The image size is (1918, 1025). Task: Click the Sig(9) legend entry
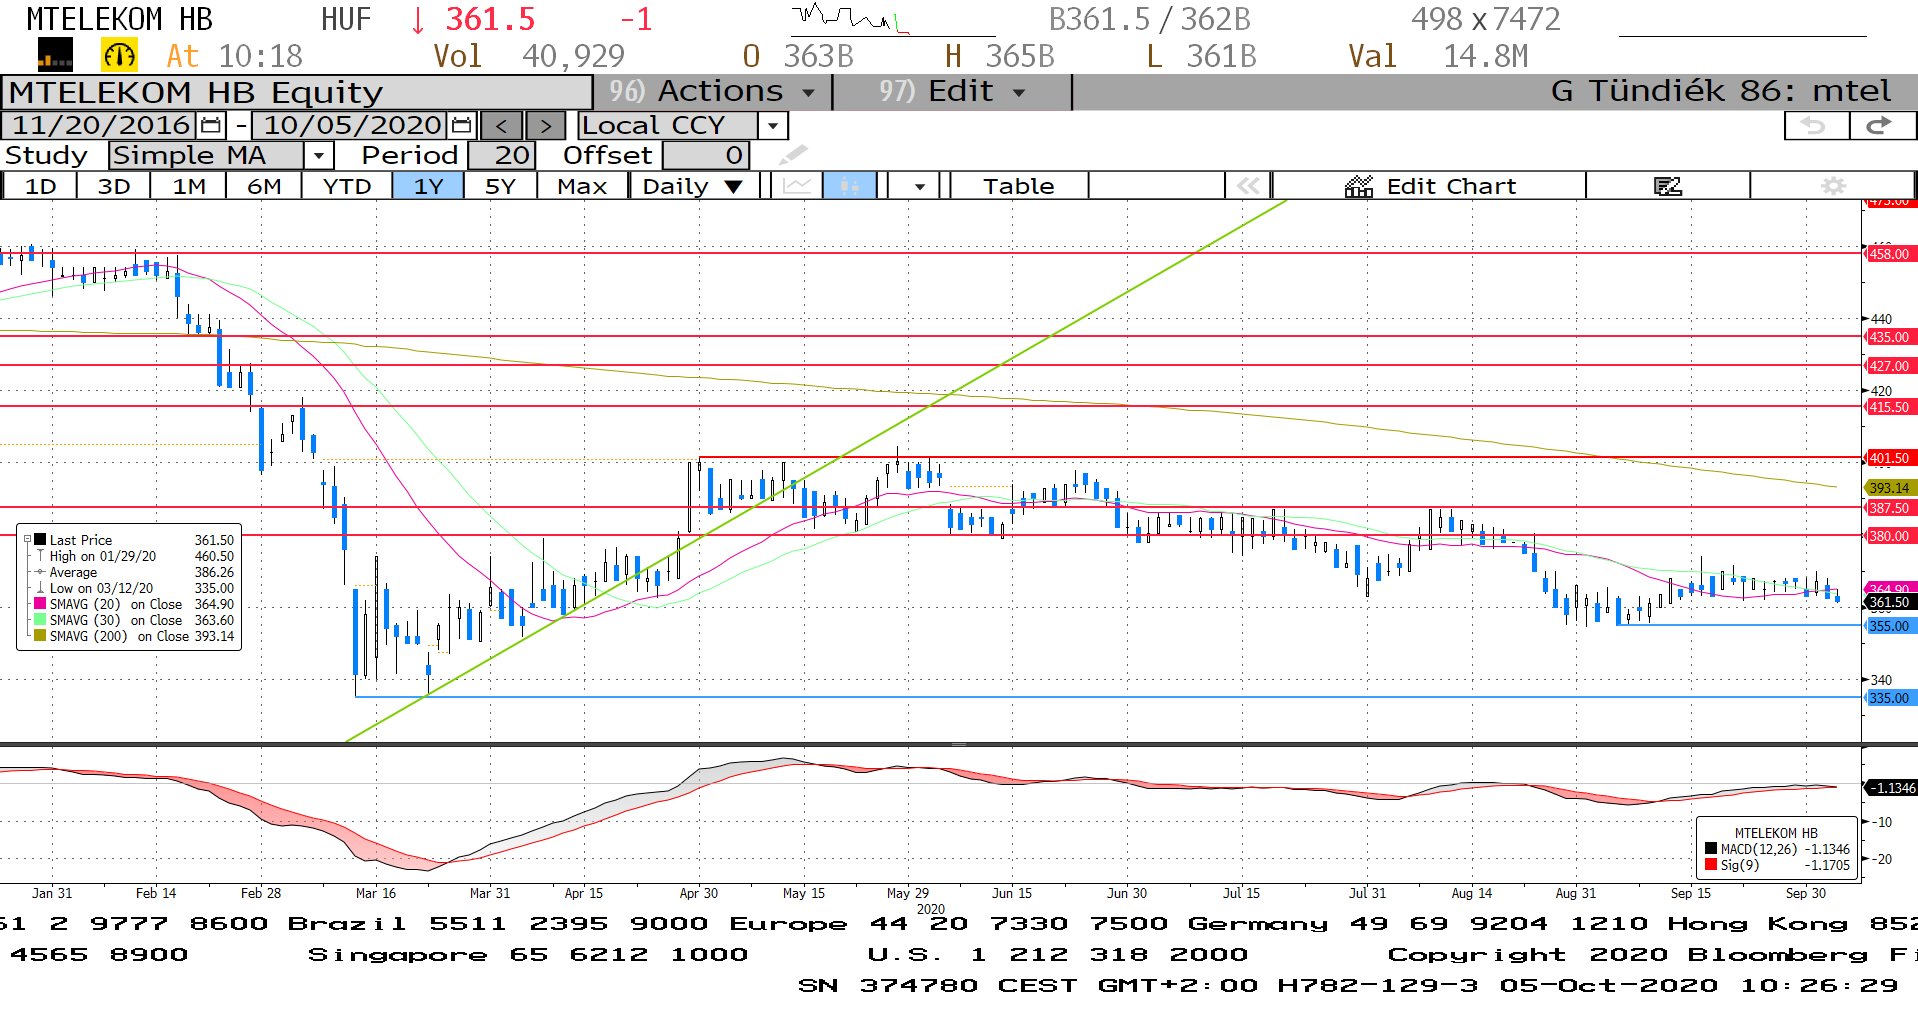[x=1777, y=865]
